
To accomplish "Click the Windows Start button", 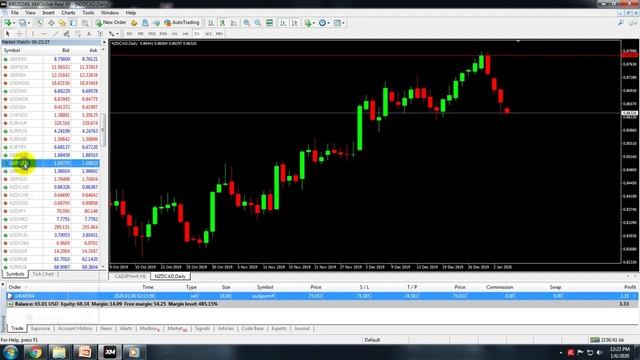I will pyautogui.click(x=10, y=352).
